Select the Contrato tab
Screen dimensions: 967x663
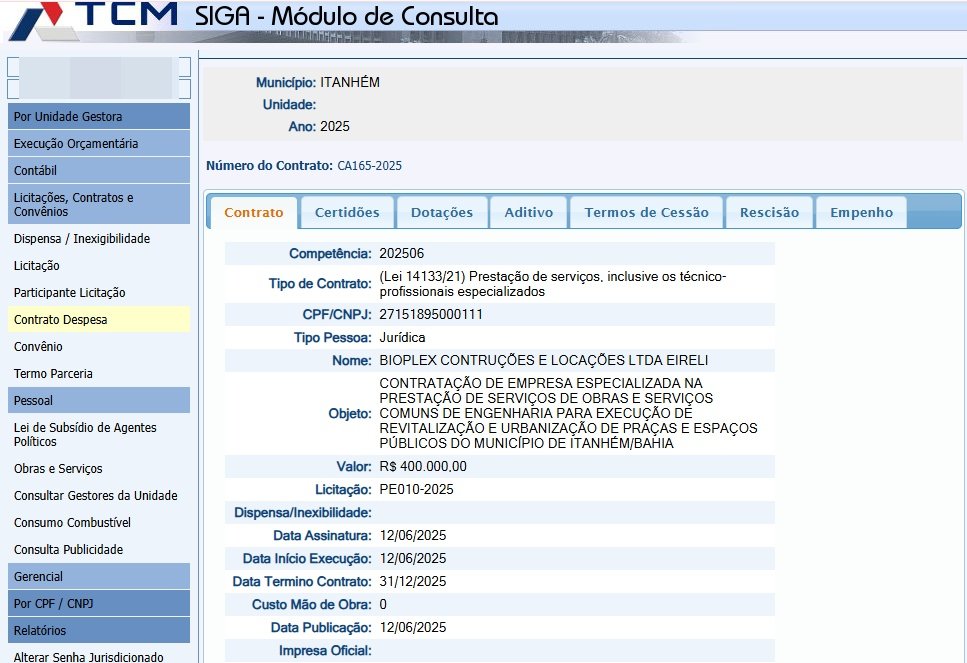pyautogui.click(x=253, y=212)
